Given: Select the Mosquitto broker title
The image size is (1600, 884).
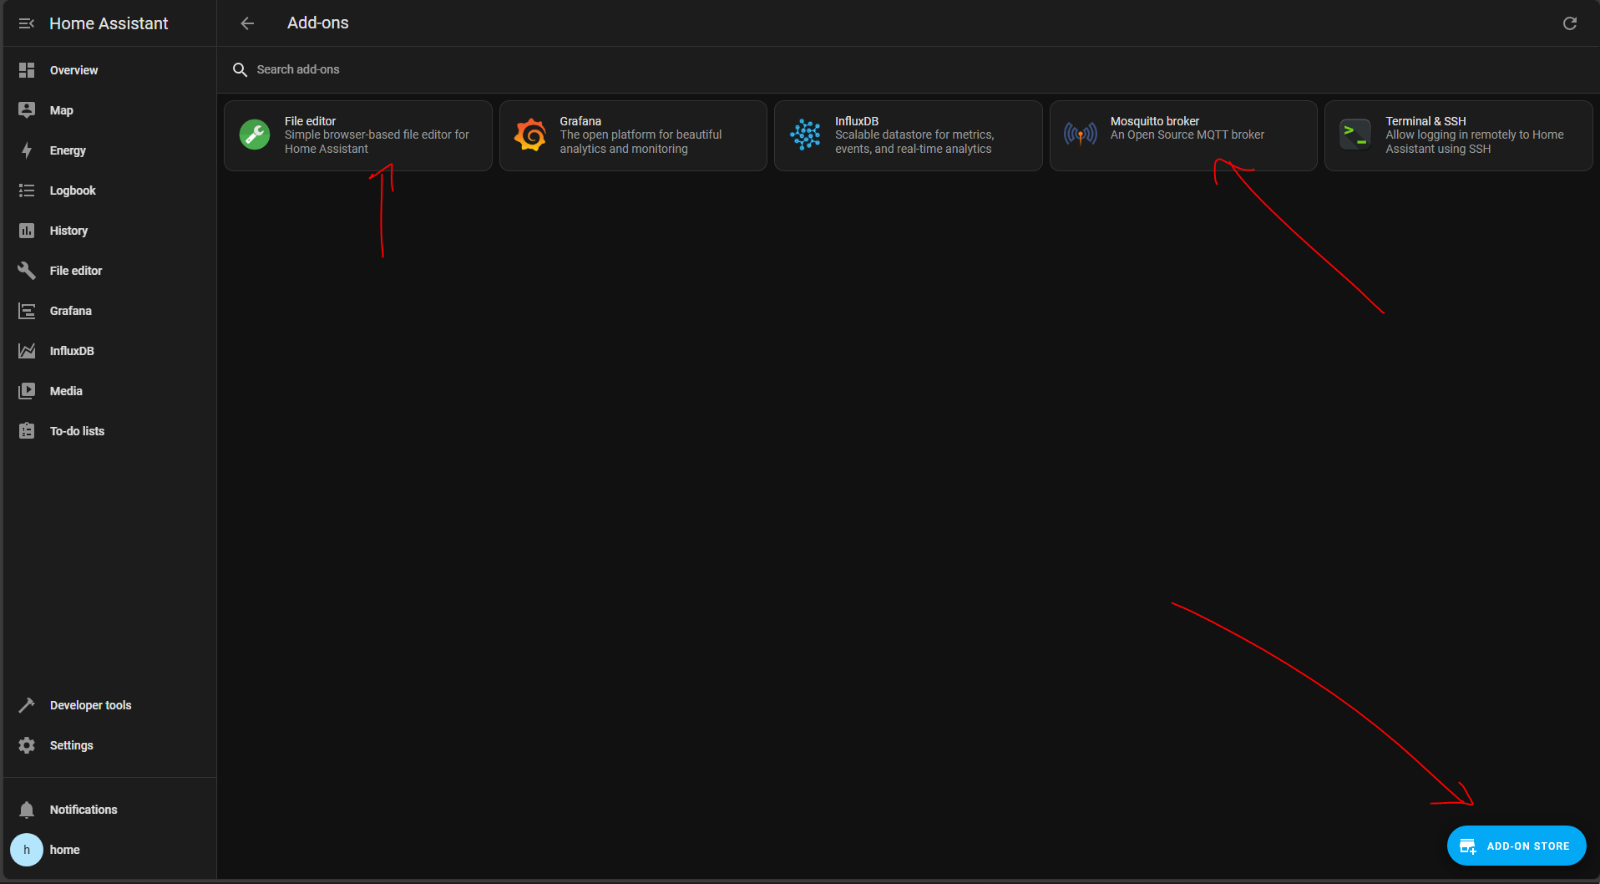Looking at the screenshot, I should [1154, 121].
